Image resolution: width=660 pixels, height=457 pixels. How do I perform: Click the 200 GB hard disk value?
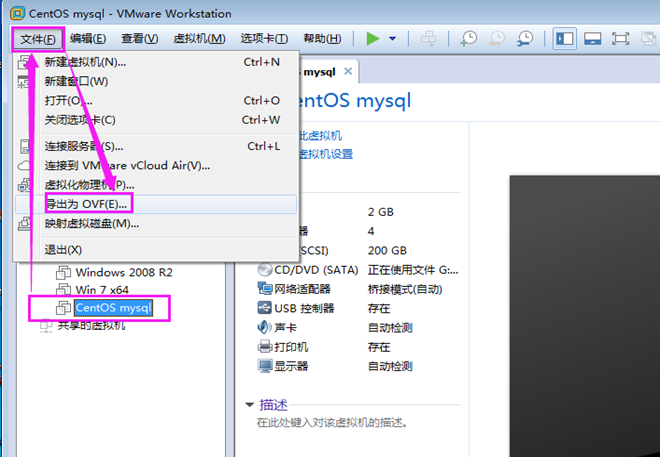(x=387, y=250)
